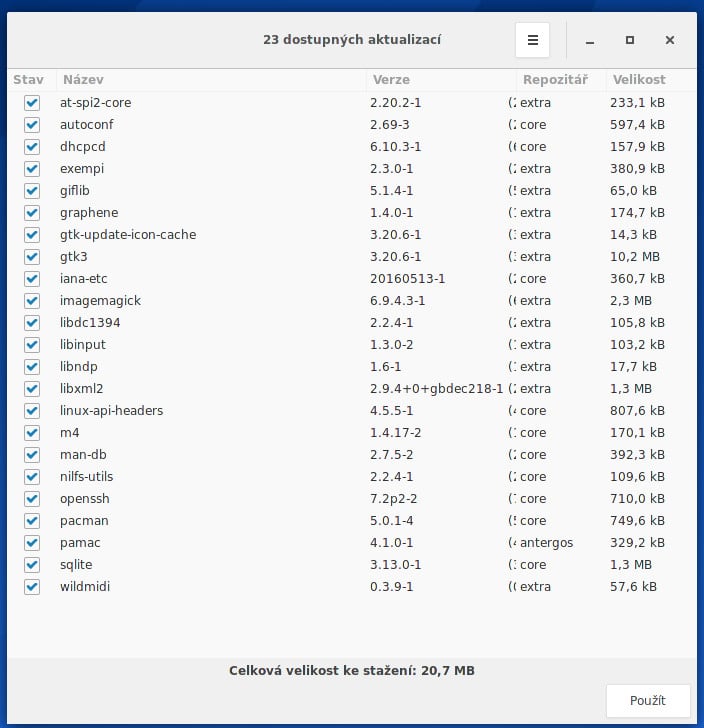This screenshot has width=704, height=728.
Task: Minimize the updates window
Action: point(590,40)
